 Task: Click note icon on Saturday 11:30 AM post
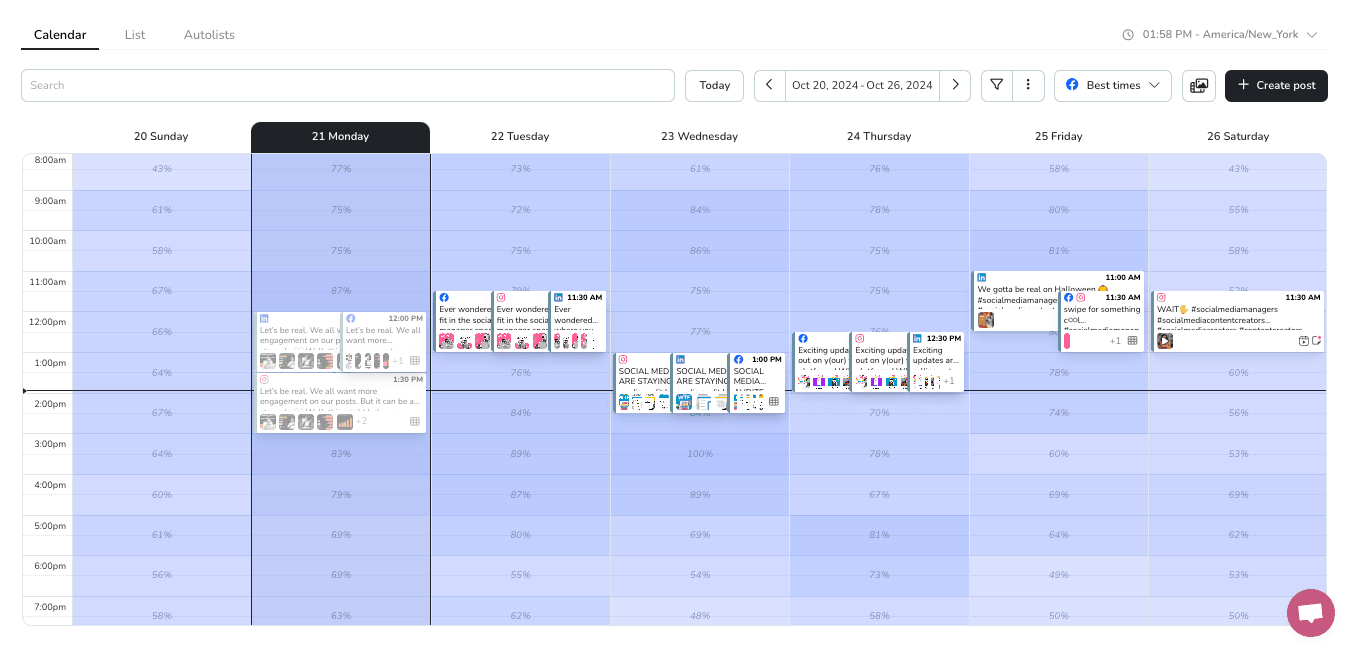(x=1316, y=341)
